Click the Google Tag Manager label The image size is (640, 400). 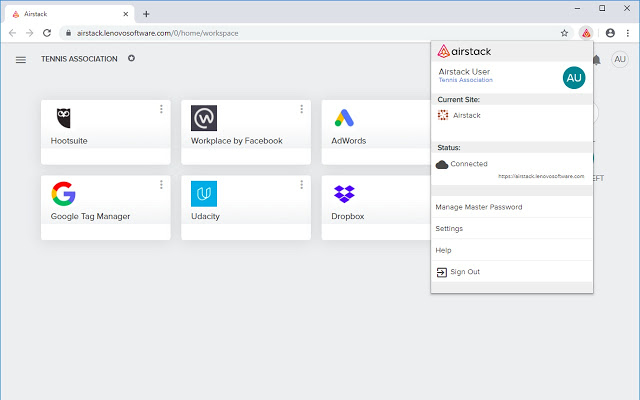click(x=90, y=216)
